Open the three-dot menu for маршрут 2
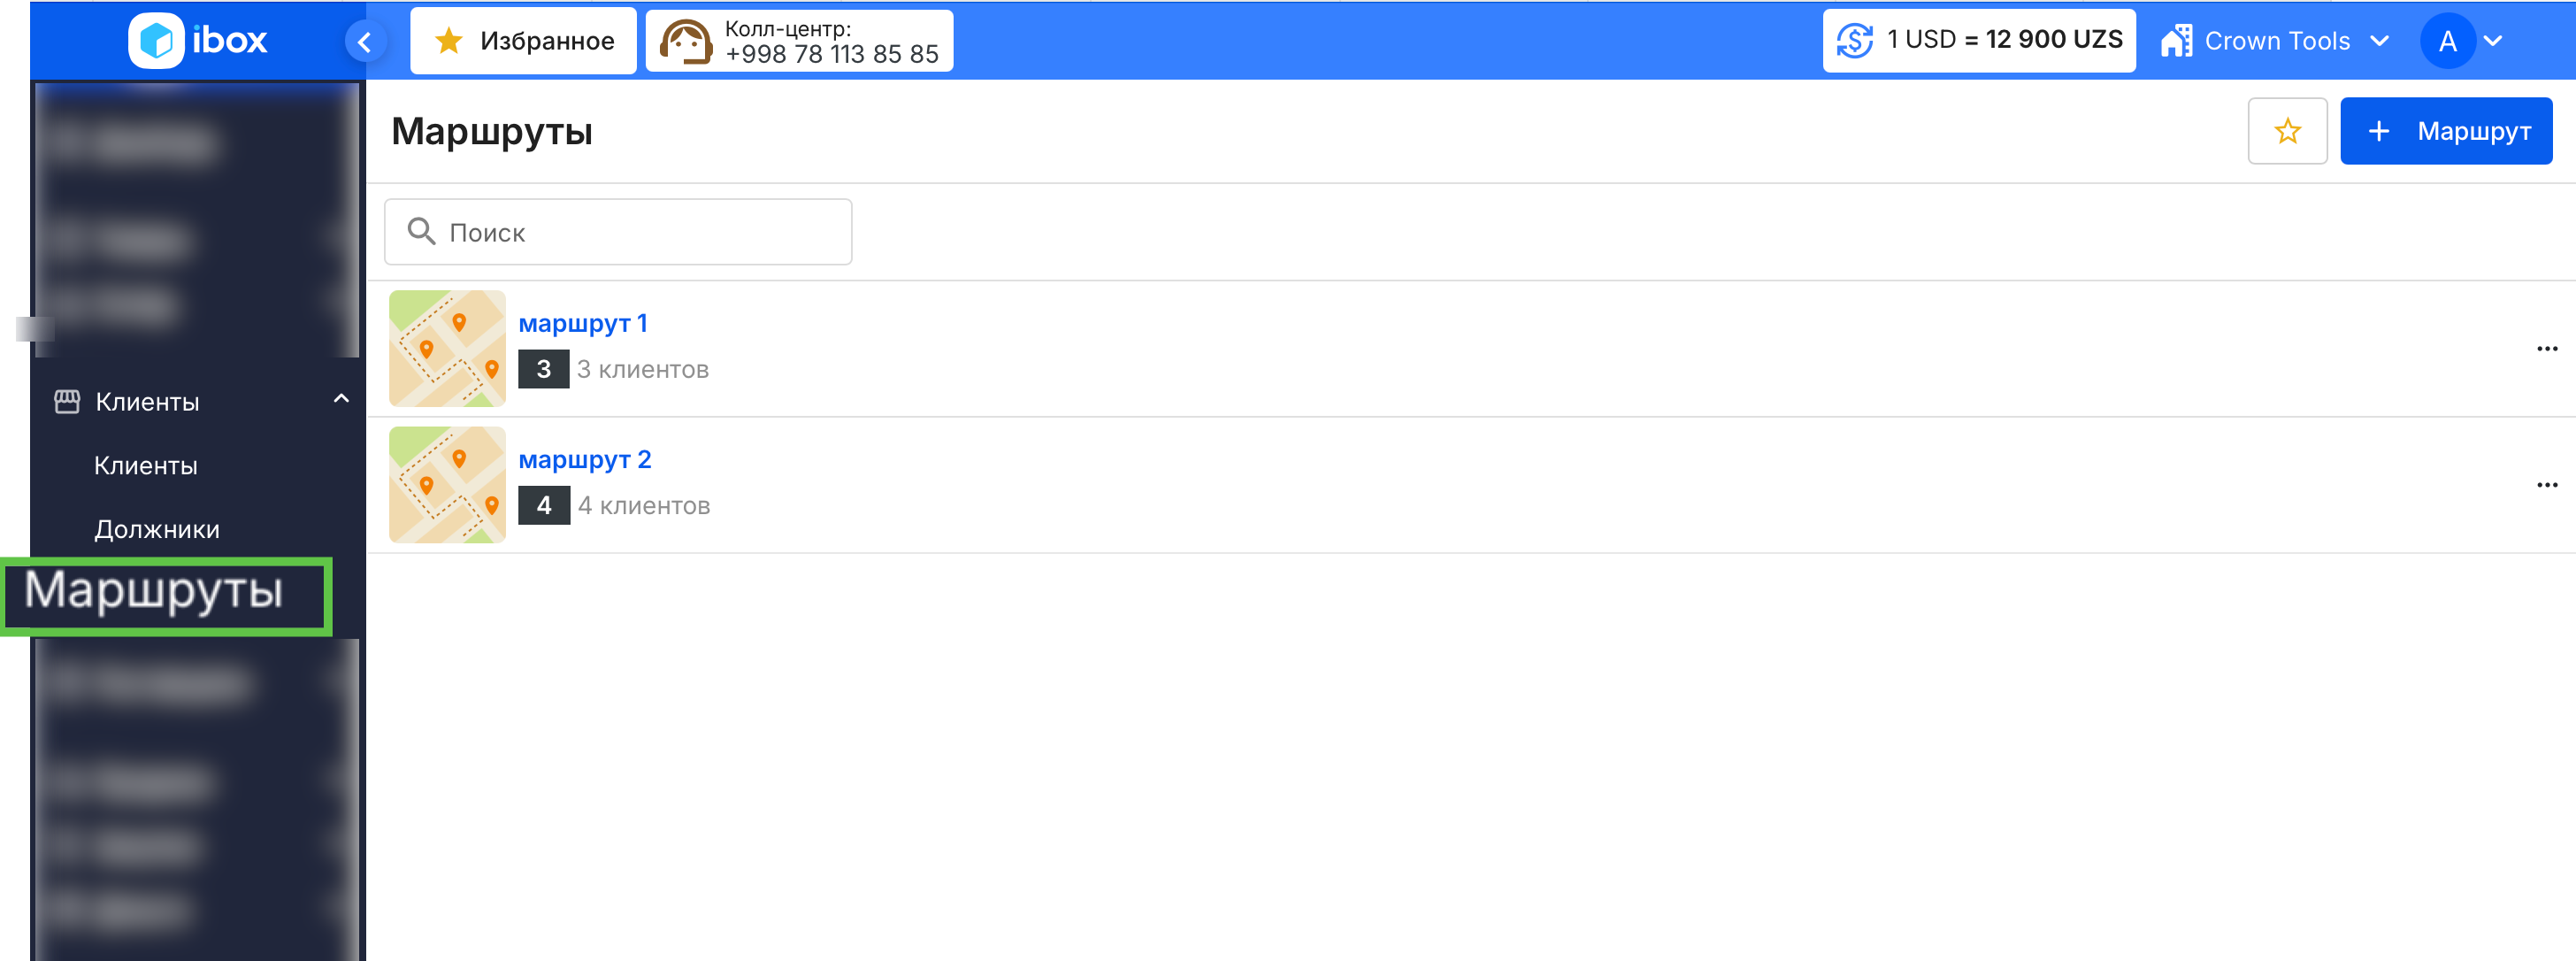This screenshot has width=2576, height=961. [x=2546, y=485]
